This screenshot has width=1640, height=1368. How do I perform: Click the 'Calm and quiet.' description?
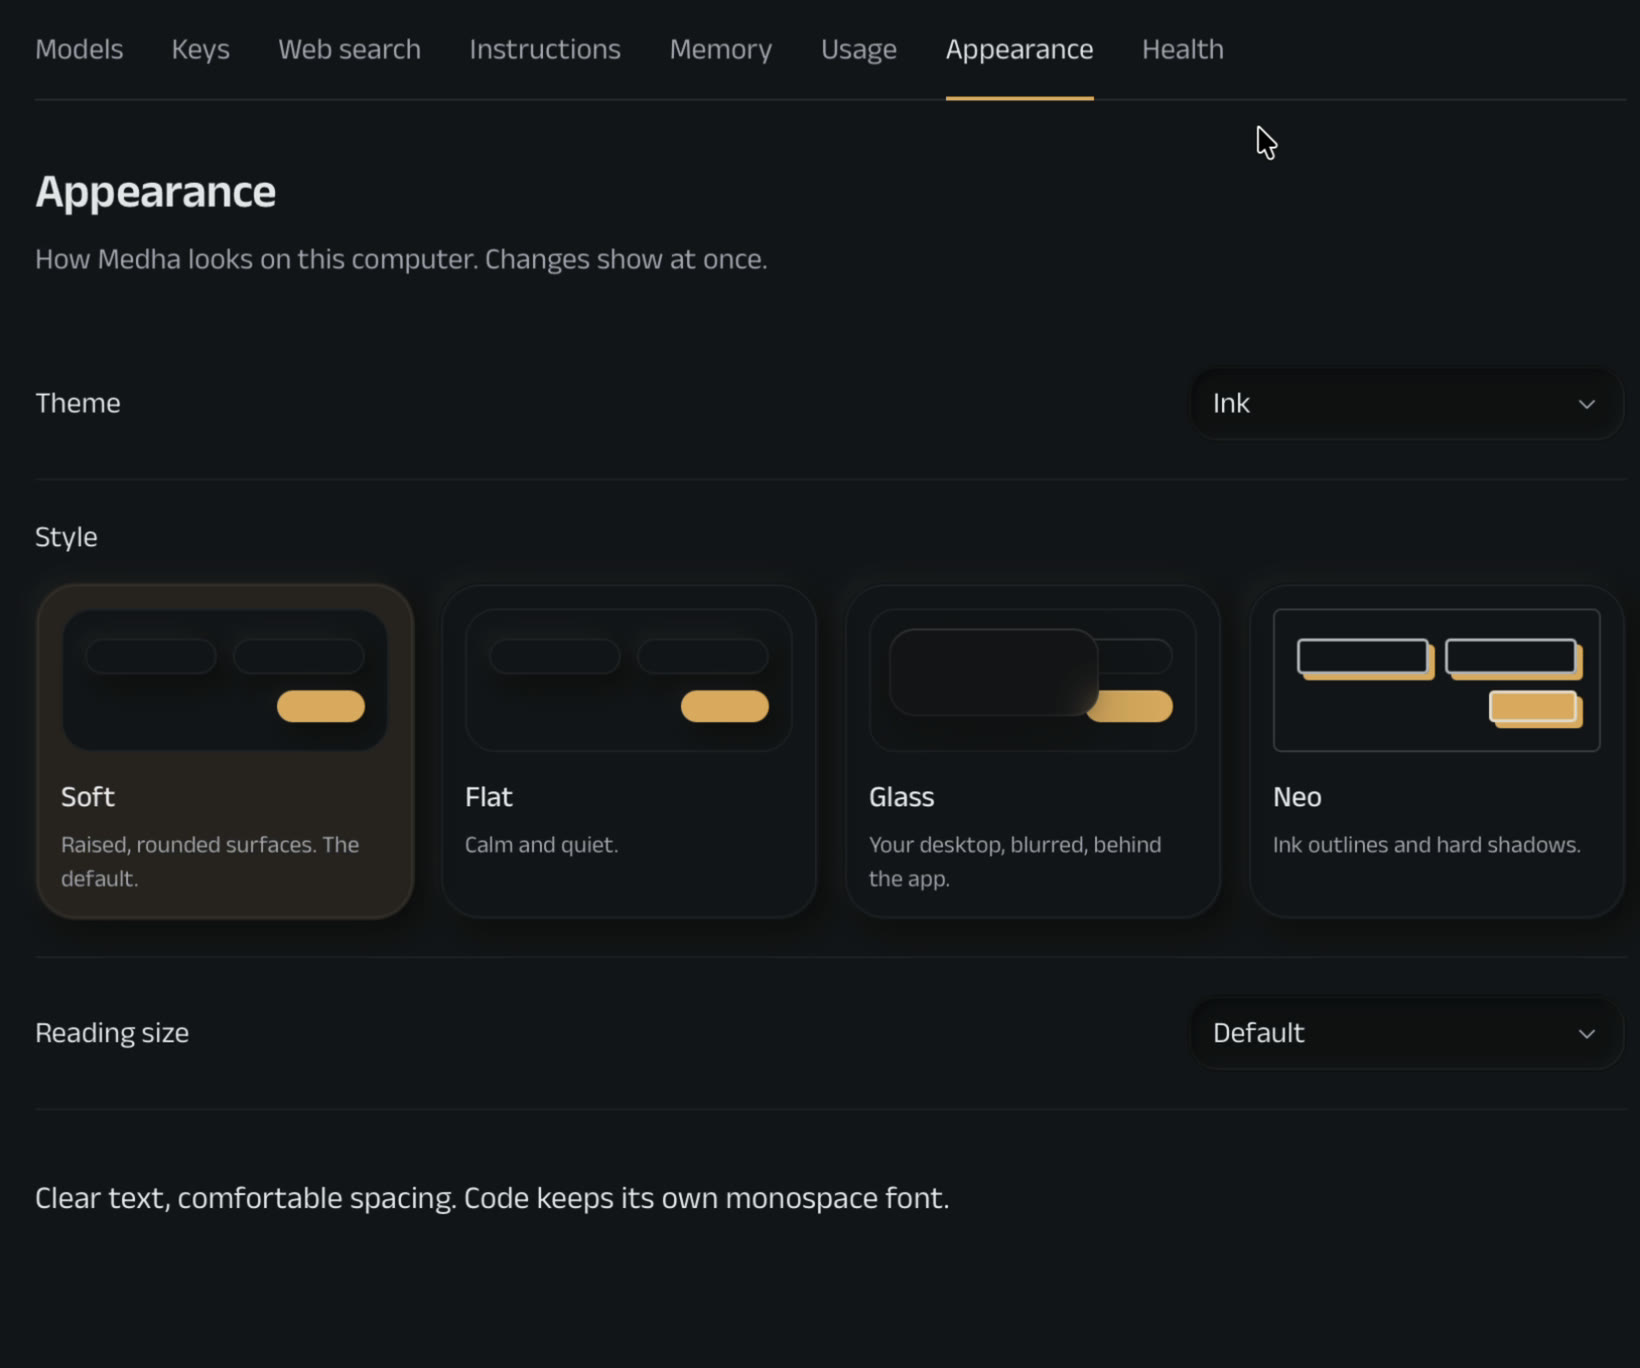pyautogui.click(x=541, y=845)
